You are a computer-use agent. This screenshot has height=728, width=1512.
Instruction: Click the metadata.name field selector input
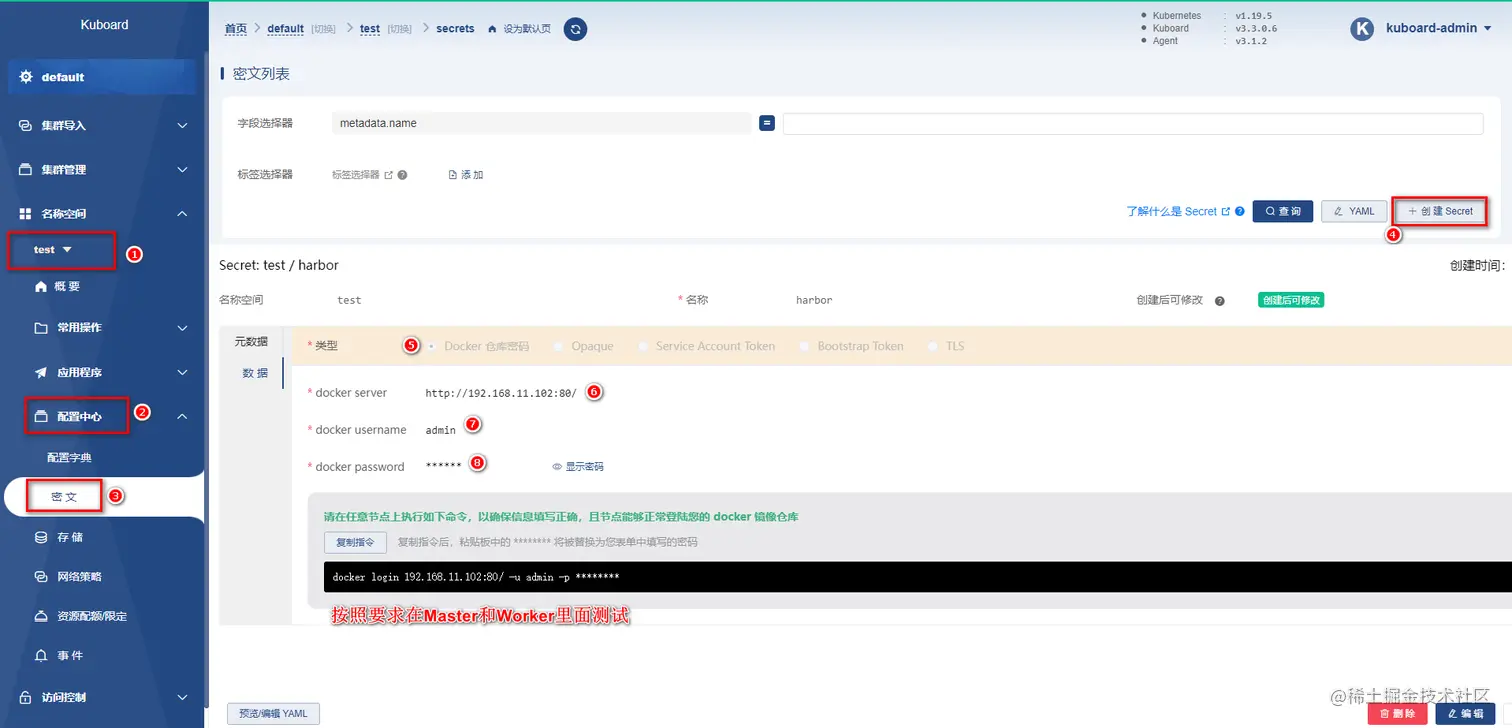[x=540, y=122]
